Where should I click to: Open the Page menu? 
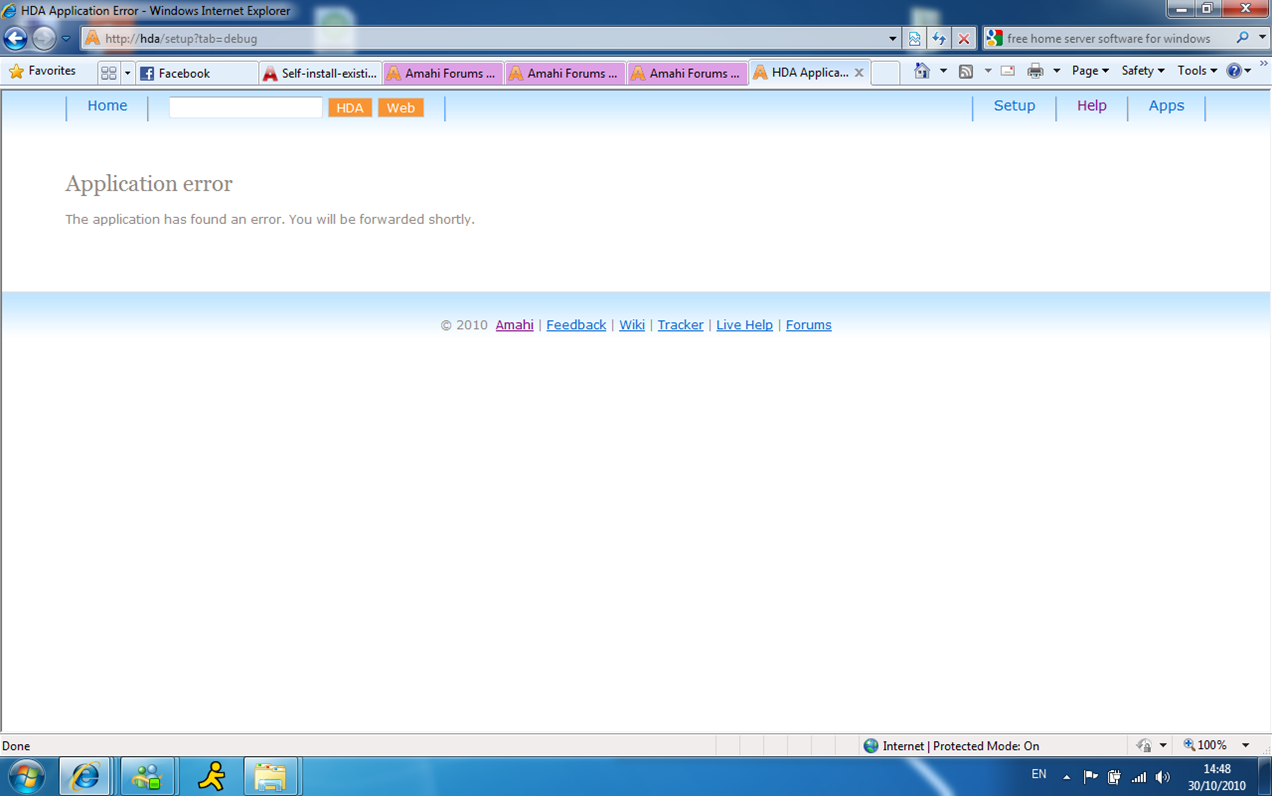pyautogui.click(x=1090, y=71)
